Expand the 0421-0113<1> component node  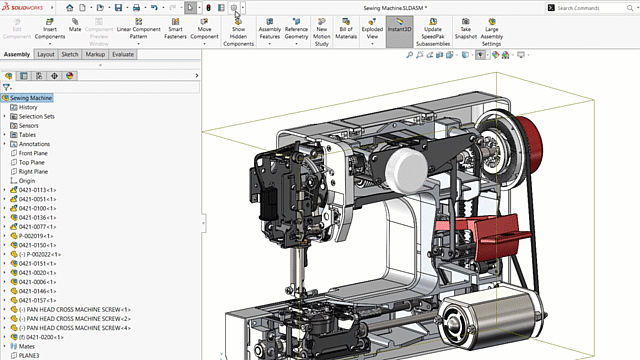(4, 190)
